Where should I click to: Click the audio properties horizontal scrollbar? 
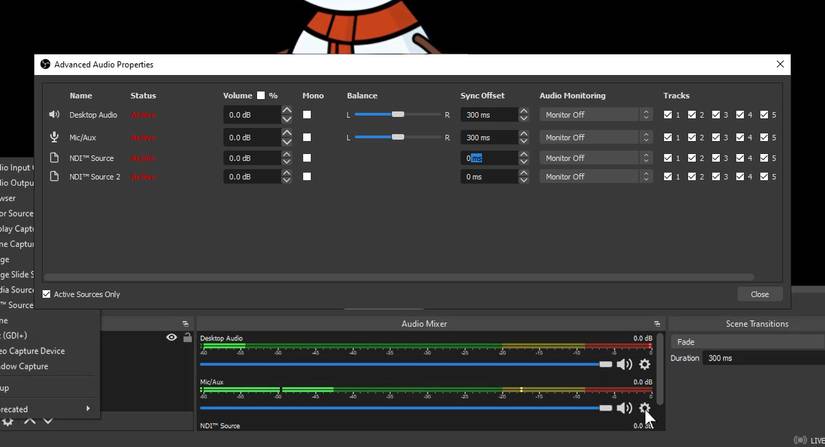pos(399,276)
